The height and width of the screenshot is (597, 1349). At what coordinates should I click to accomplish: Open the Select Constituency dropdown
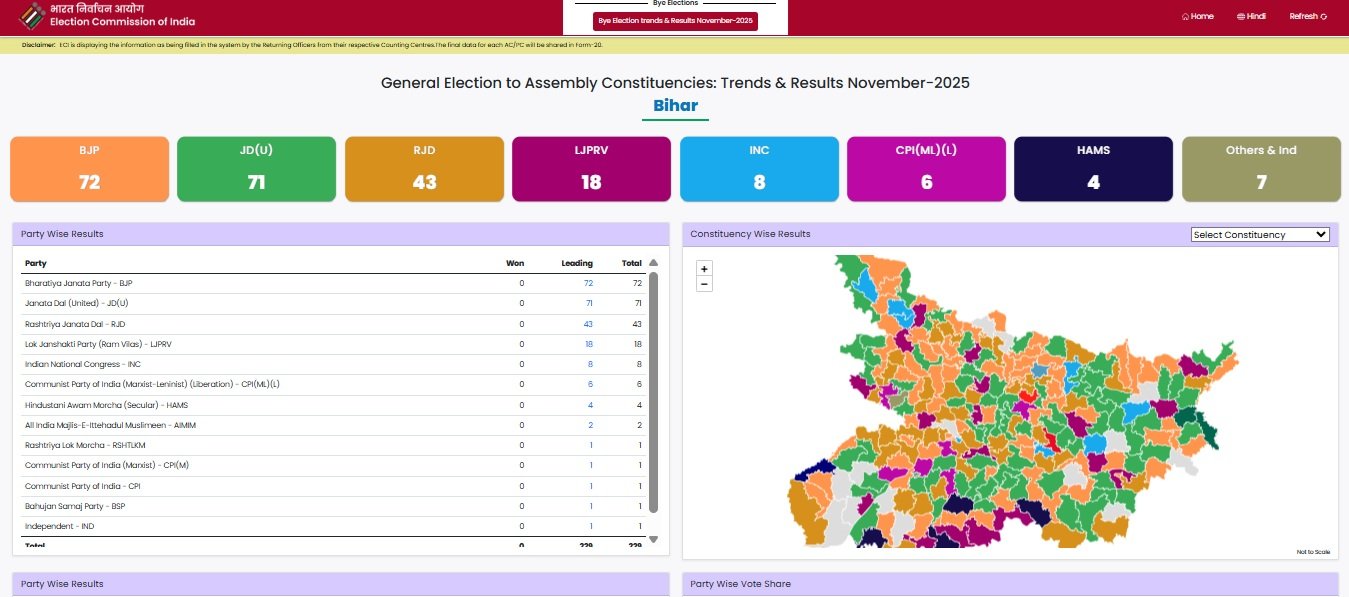[1259, 234]
